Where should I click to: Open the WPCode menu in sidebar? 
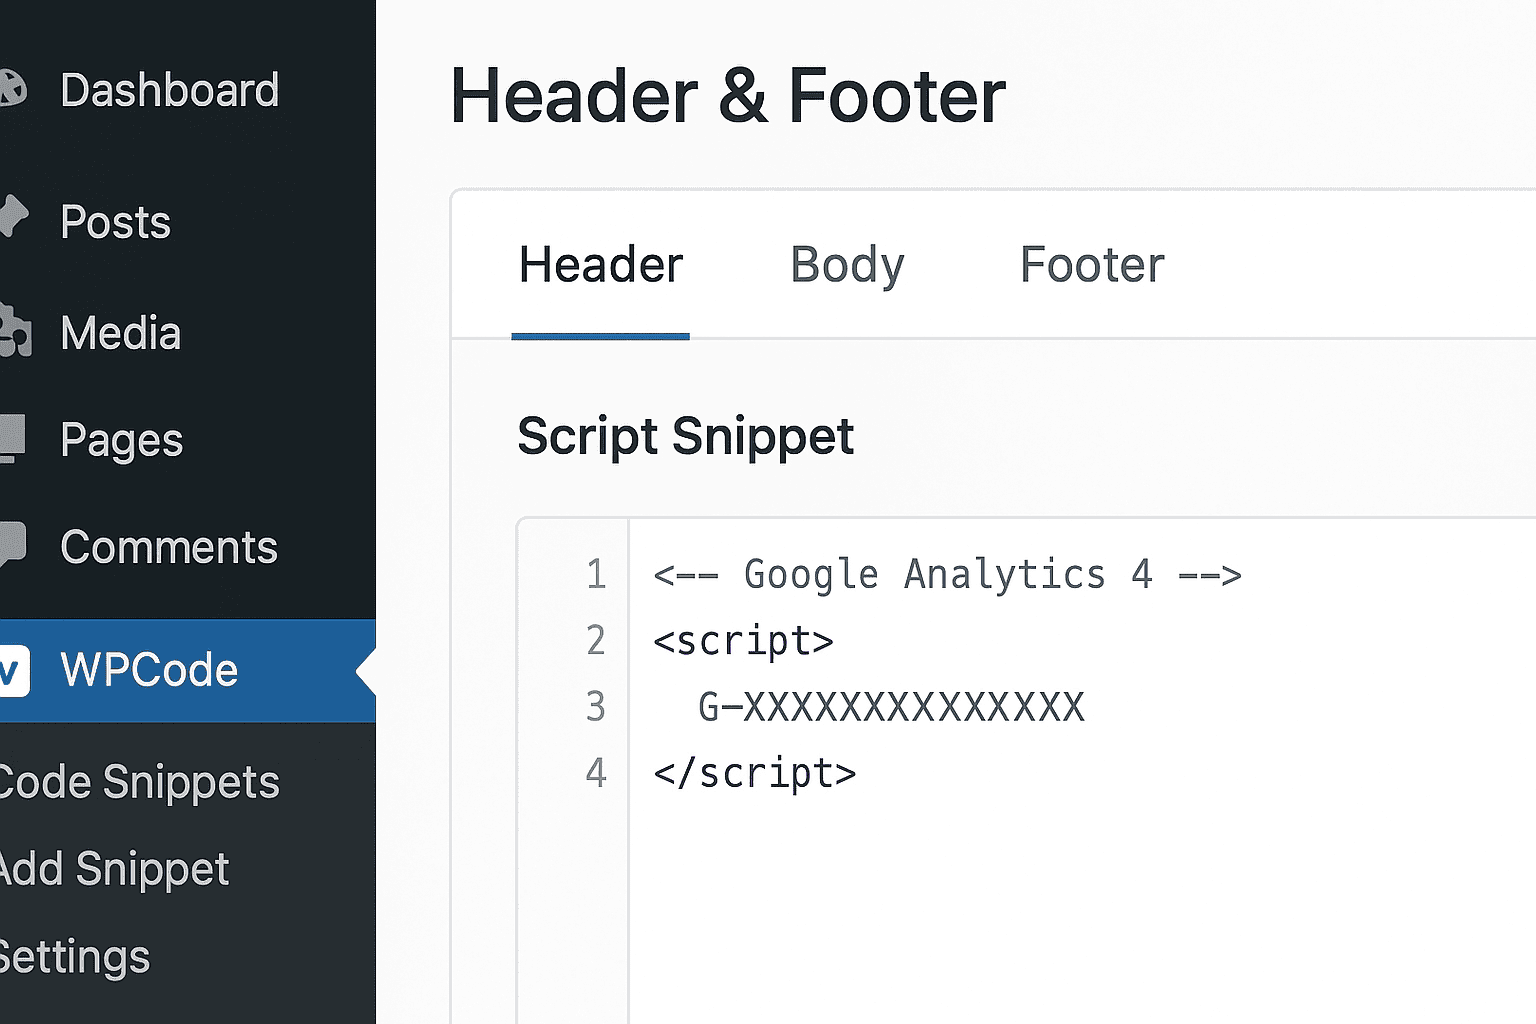(x=150, y=670)
